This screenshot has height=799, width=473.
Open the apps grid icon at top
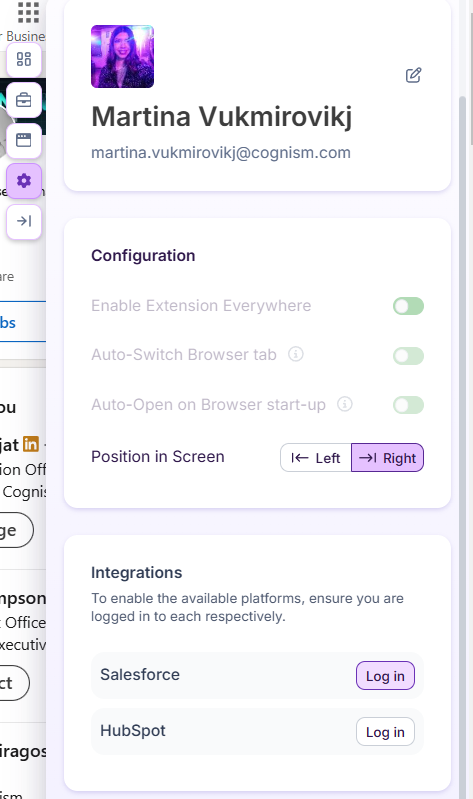[28, 13]
